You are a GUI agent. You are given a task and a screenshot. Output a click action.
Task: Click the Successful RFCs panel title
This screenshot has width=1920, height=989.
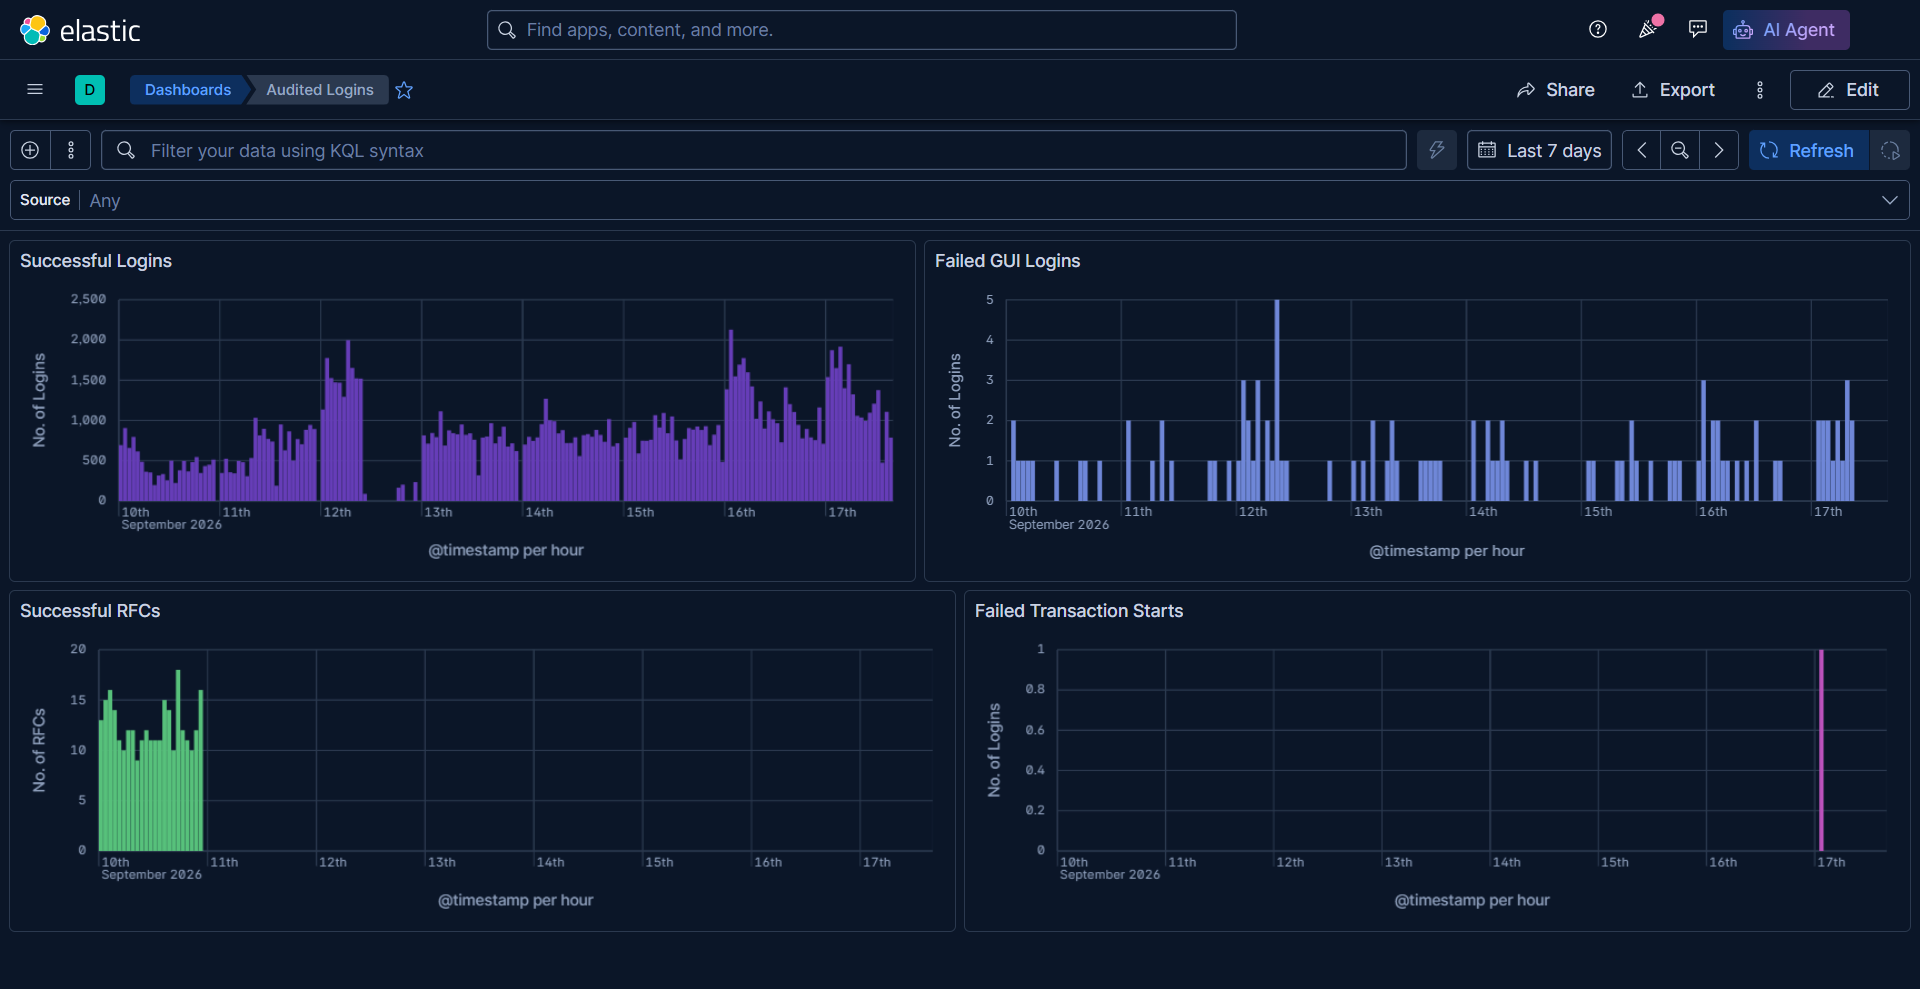tap(90, 611)
